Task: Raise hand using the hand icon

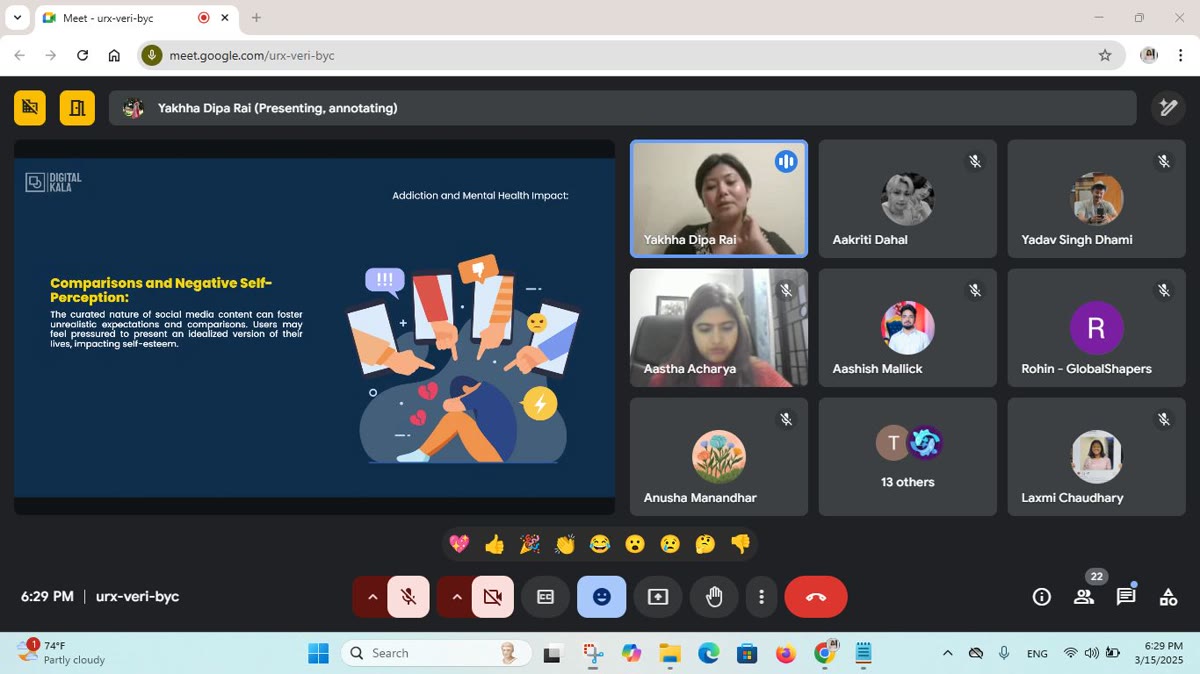Action: coord(714,597)
